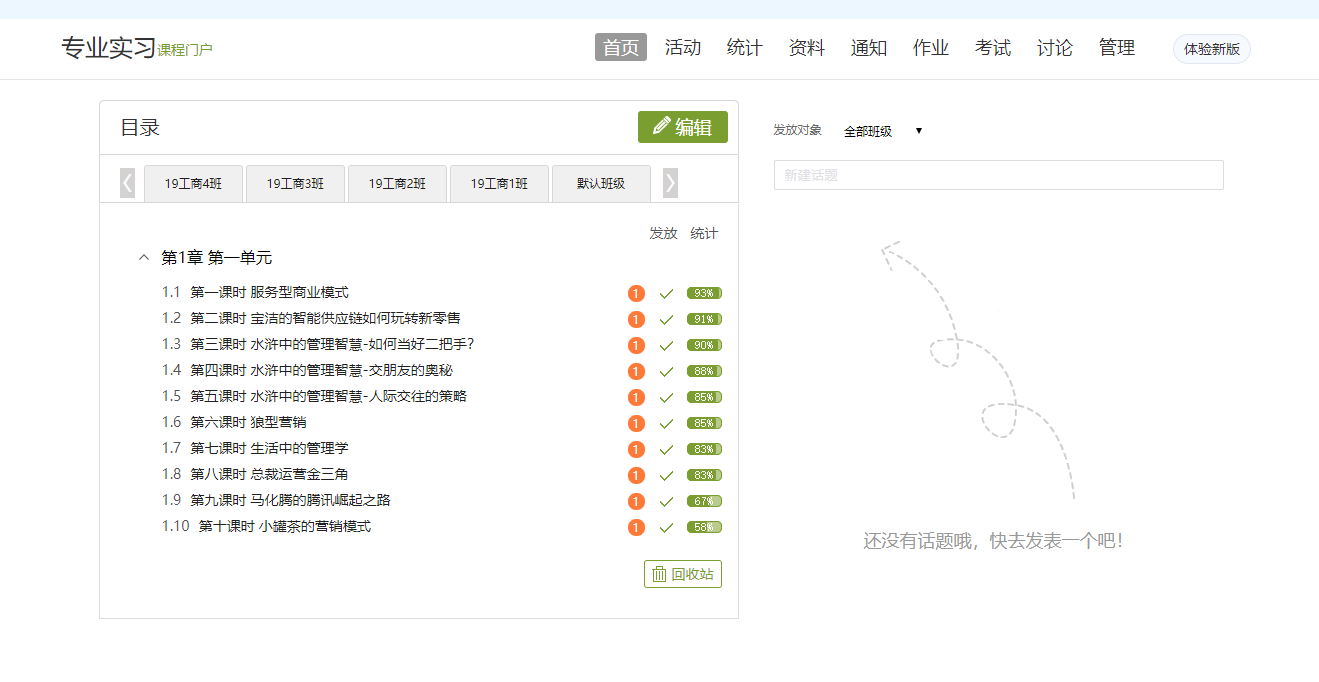The image size is (1319, 682).
Task: Click the 体验新版 button
Action: coord(1211,49)
